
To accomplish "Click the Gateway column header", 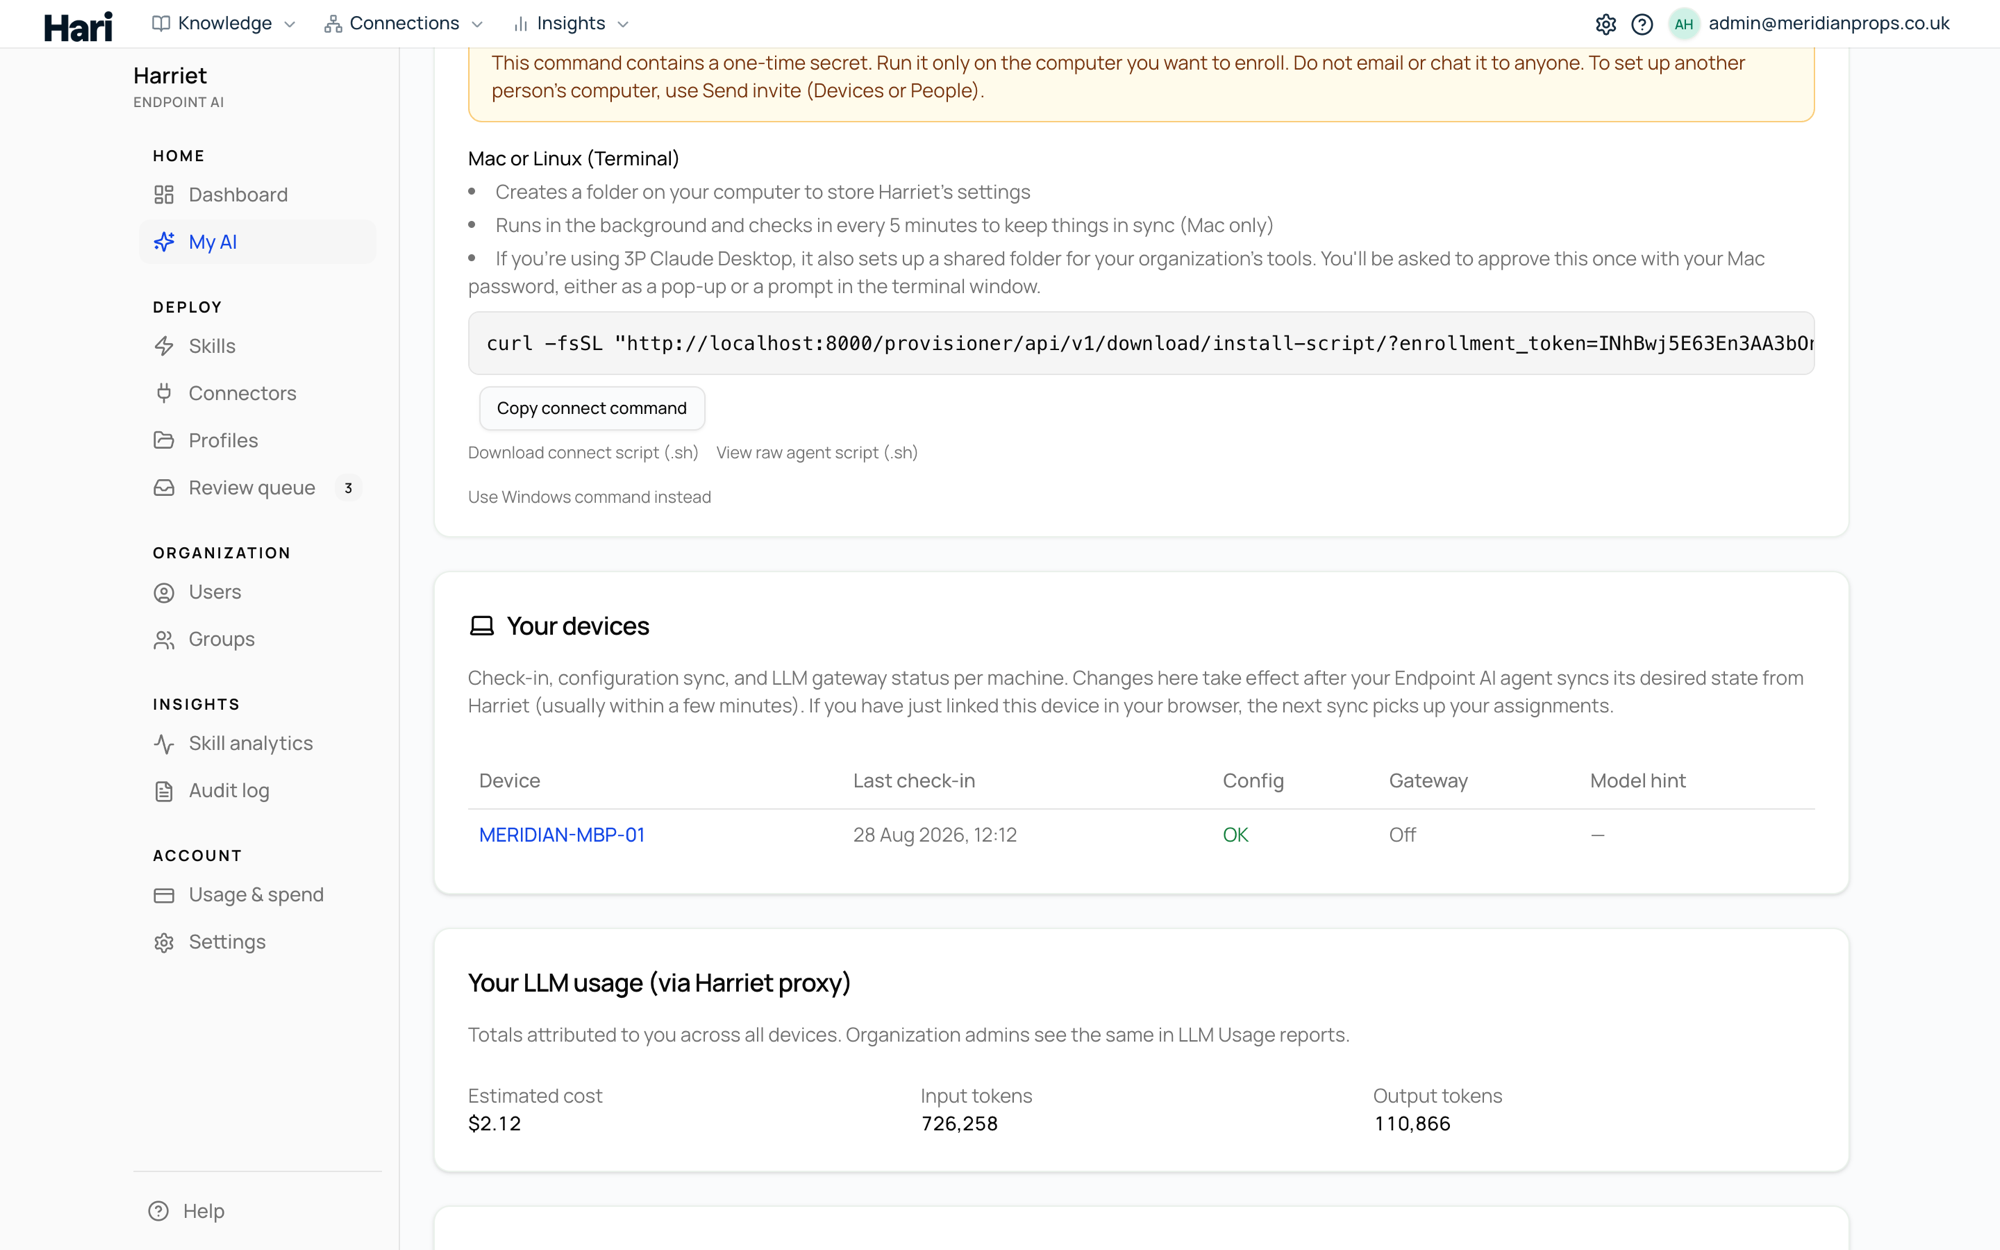I will [1428, 781].
